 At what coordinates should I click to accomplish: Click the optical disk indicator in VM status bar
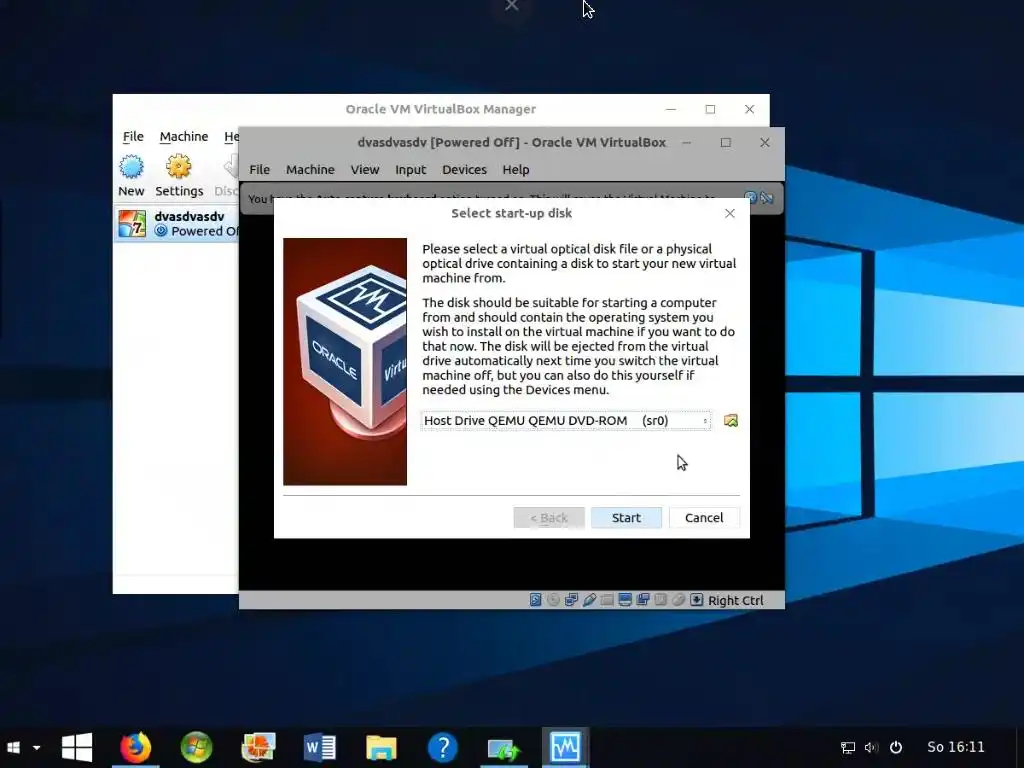(x=553, y=600)
